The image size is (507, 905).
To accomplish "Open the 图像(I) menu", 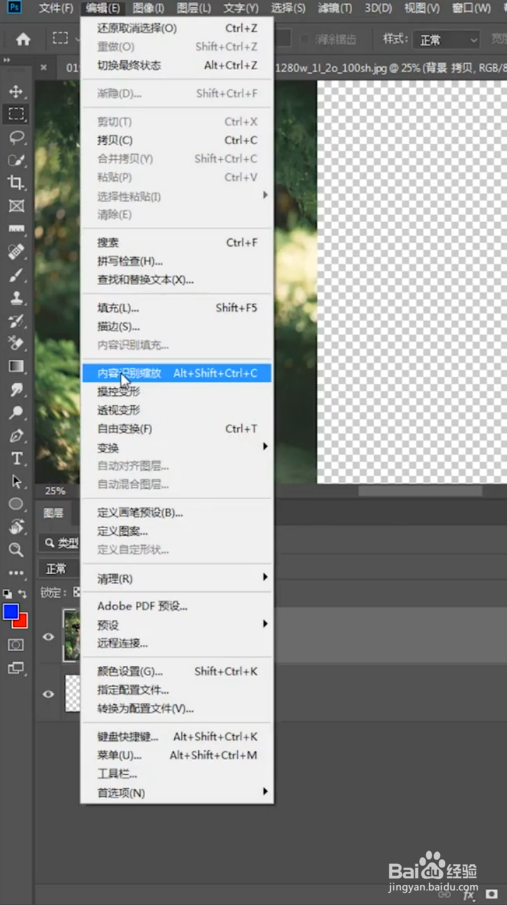I will pos(148,8).
